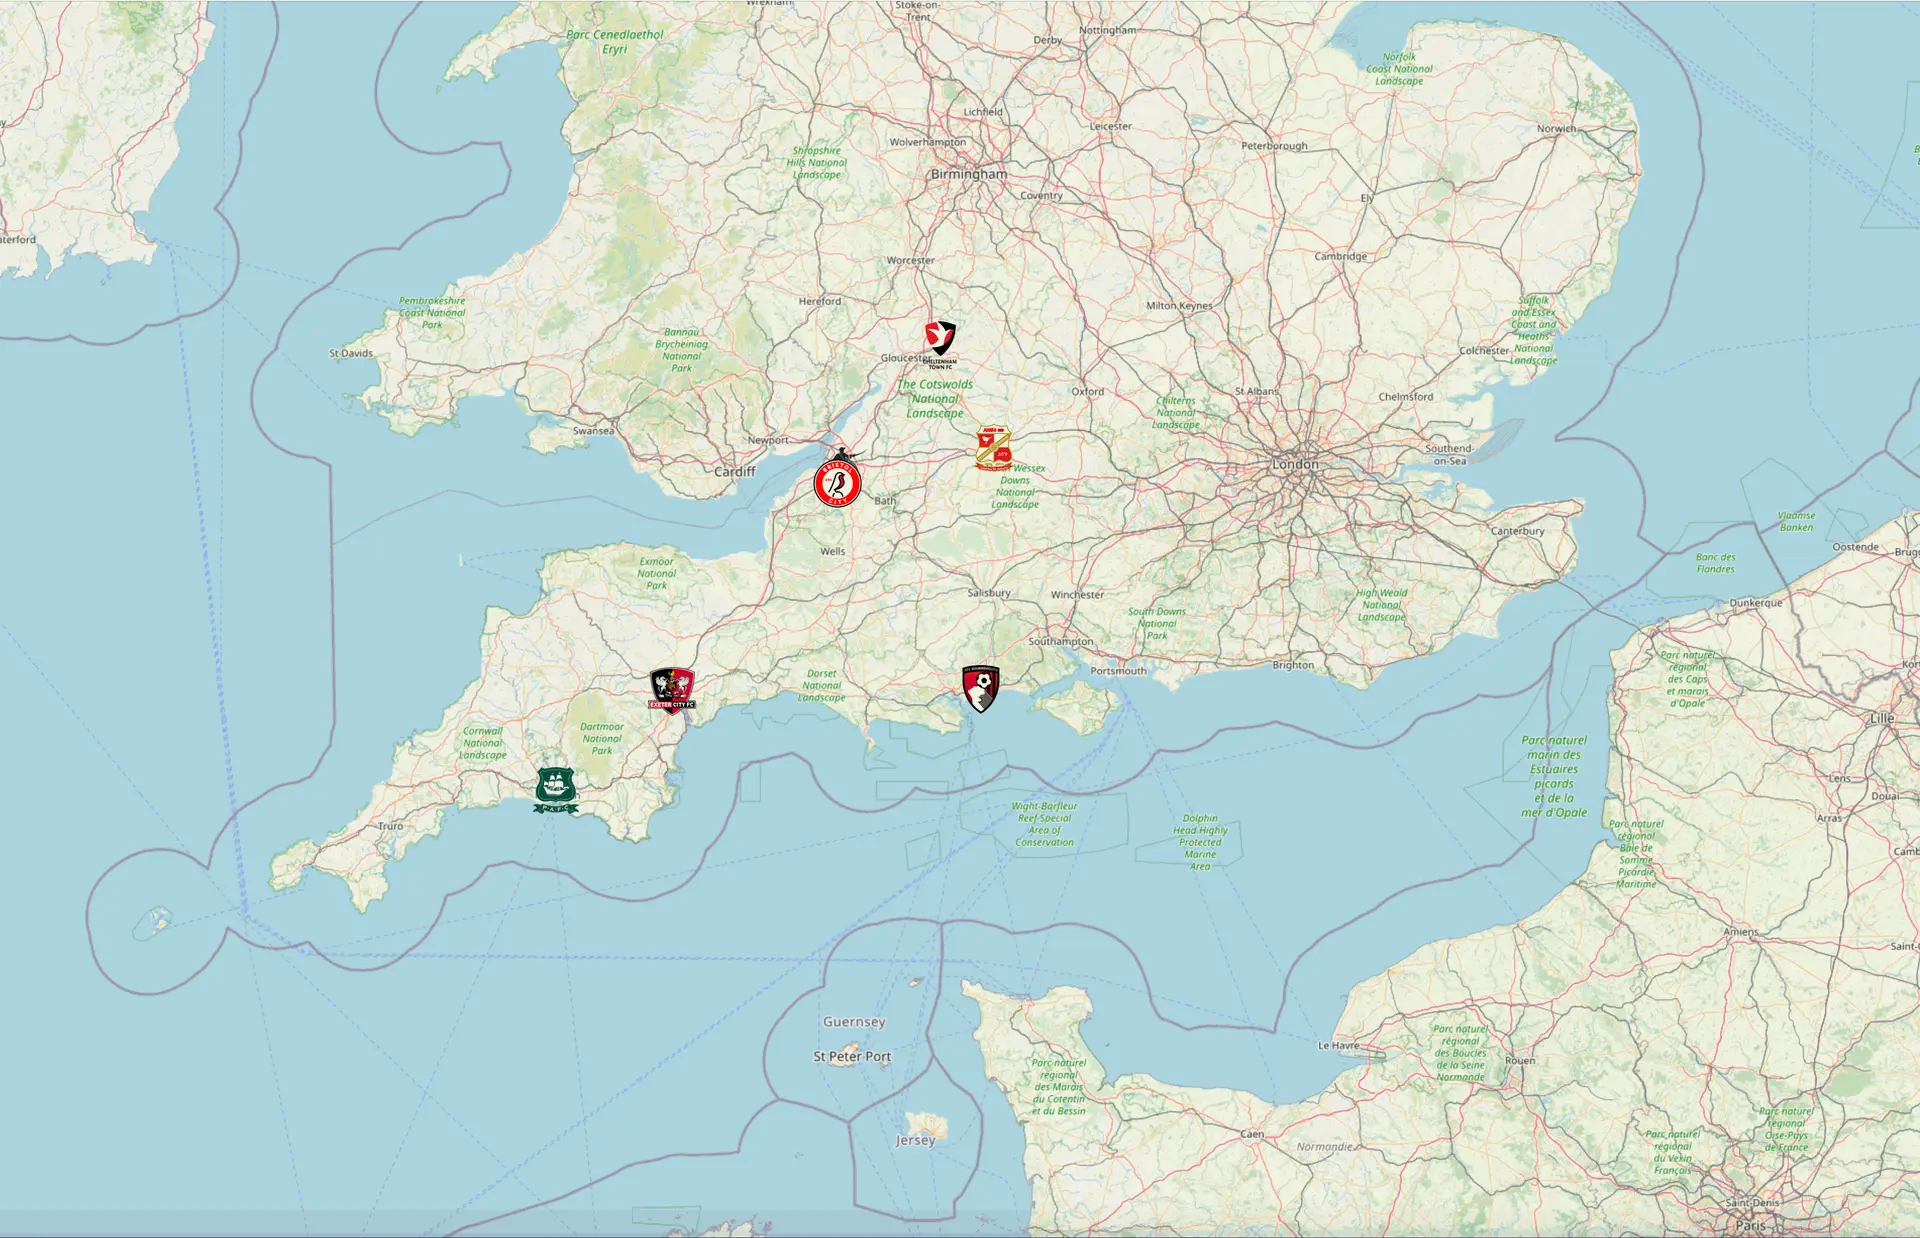Image resolution: width=1920 pixels, height=1238 pixels.
Task: Select the Le Havre label
Action: 1338,1045
